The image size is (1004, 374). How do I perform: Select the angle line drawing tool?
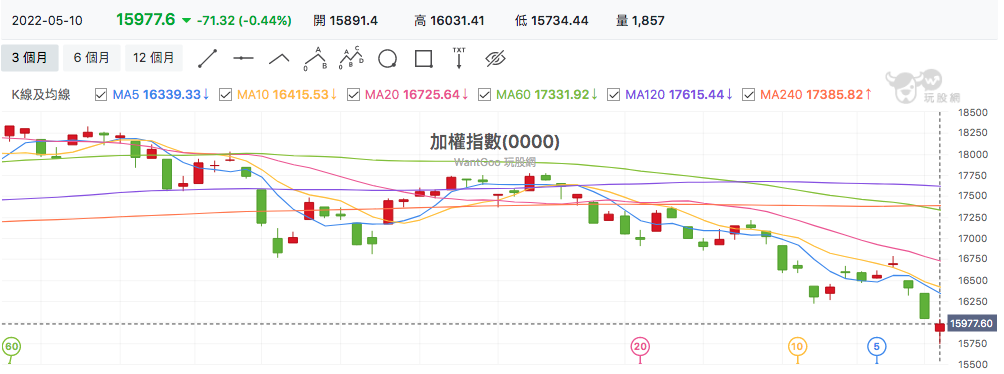279,58
